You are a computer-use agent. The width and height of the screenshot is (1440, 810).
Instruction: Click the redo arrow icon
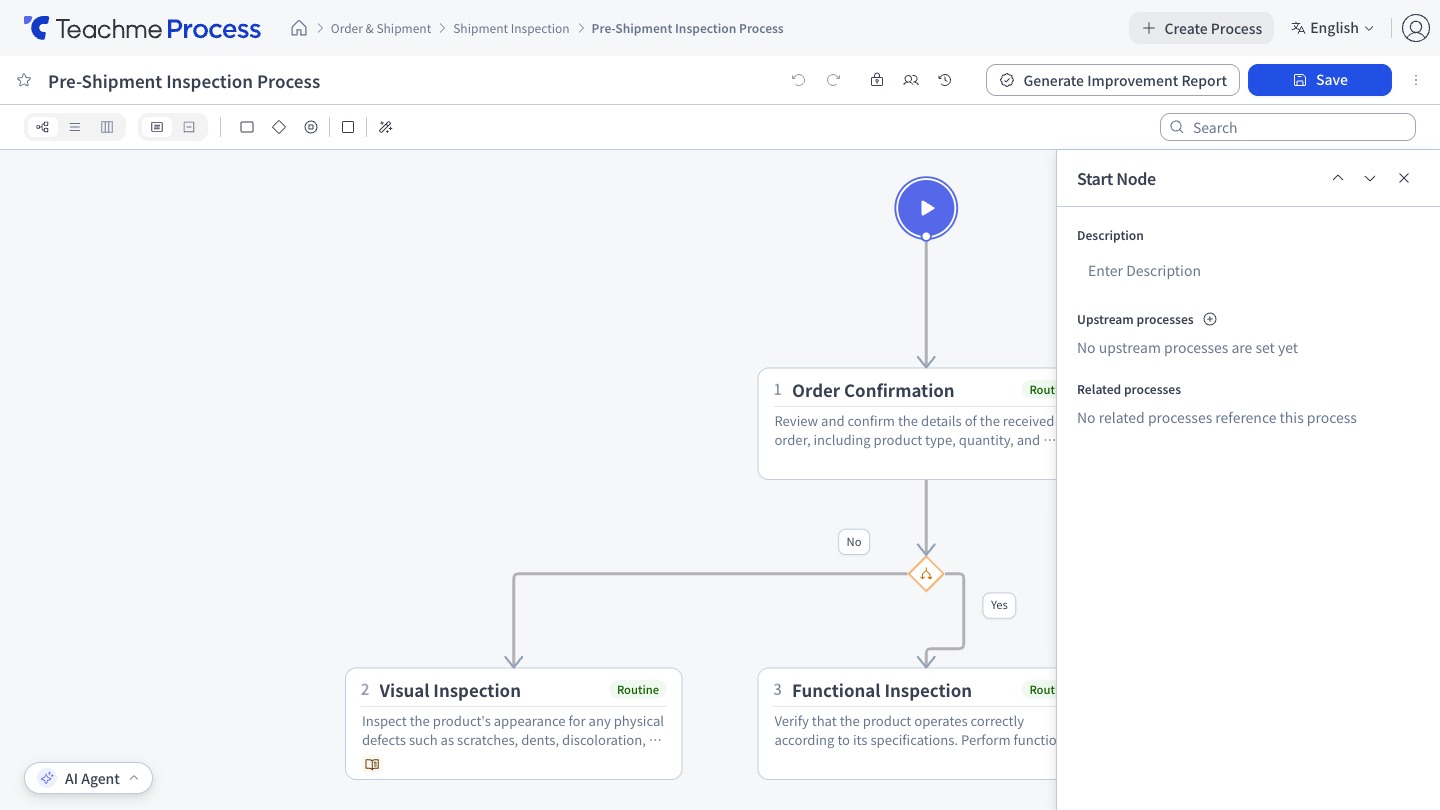tap(833, 80)
